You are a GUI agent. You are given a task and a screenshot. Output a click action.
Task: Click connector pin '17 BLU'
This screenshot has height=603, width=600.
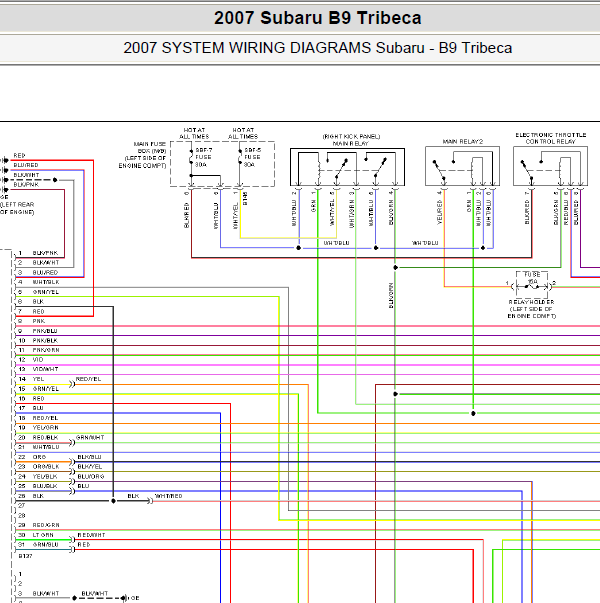click(31, 408)
